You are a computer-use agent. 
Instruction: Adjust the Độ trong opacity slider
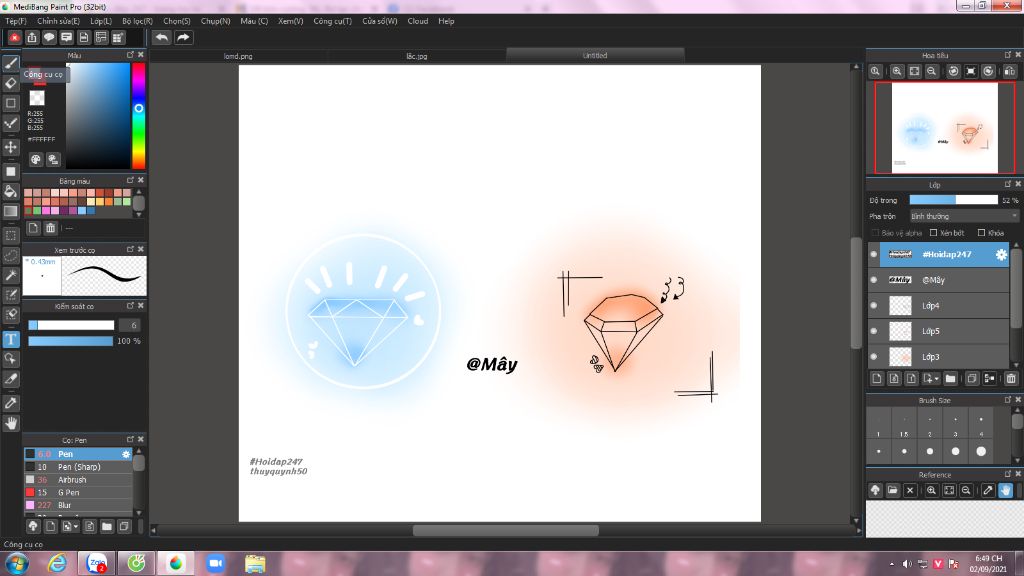click(x=953, y=200)
